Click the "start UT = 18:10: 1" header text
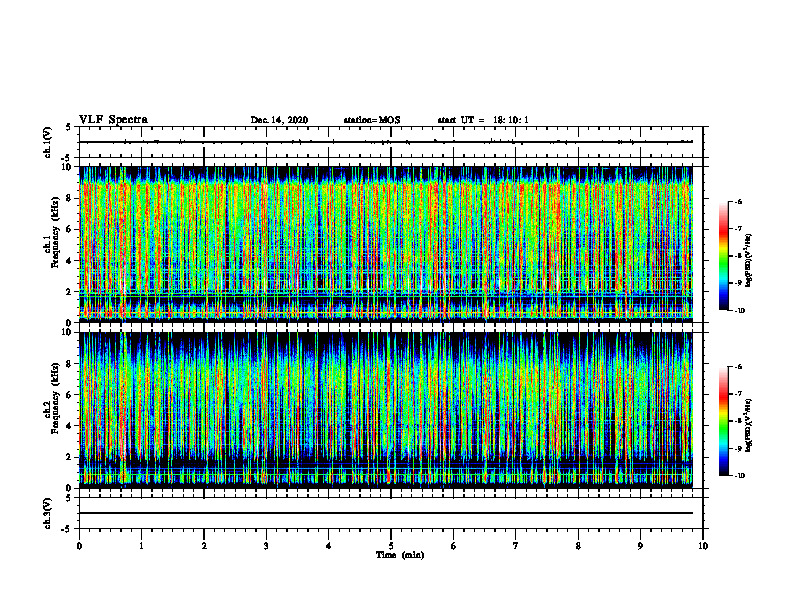Screen dimensions: 792x612 pos(483,120)
